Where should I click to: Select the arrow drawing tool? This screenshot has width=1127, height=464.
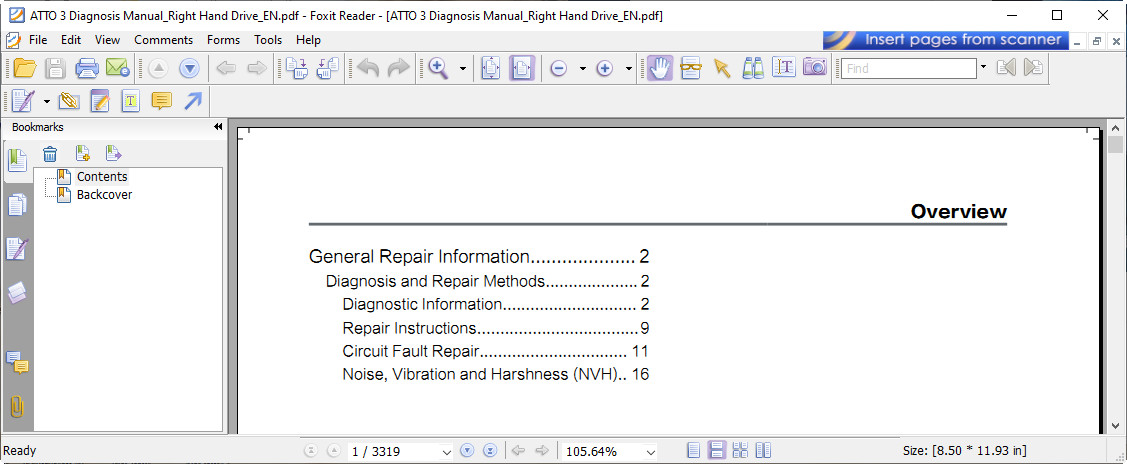(193, 101)
